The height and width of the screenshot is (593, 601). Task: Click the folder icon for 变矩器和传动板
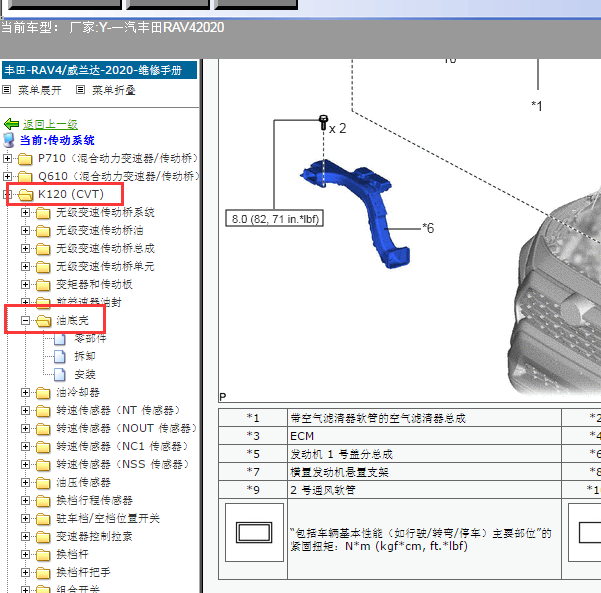(x=43, y=285)
